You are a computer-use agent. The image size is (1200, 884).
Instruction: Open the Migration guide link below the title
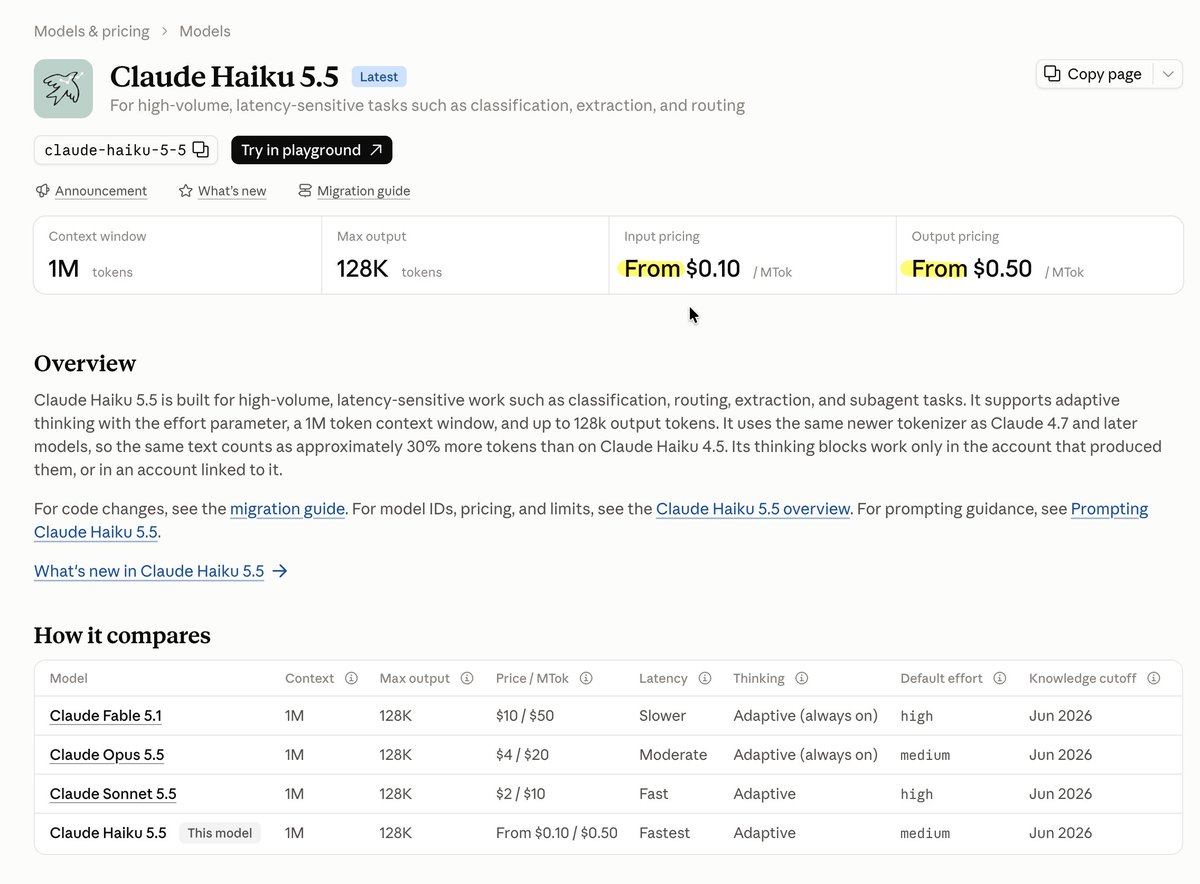364,191
